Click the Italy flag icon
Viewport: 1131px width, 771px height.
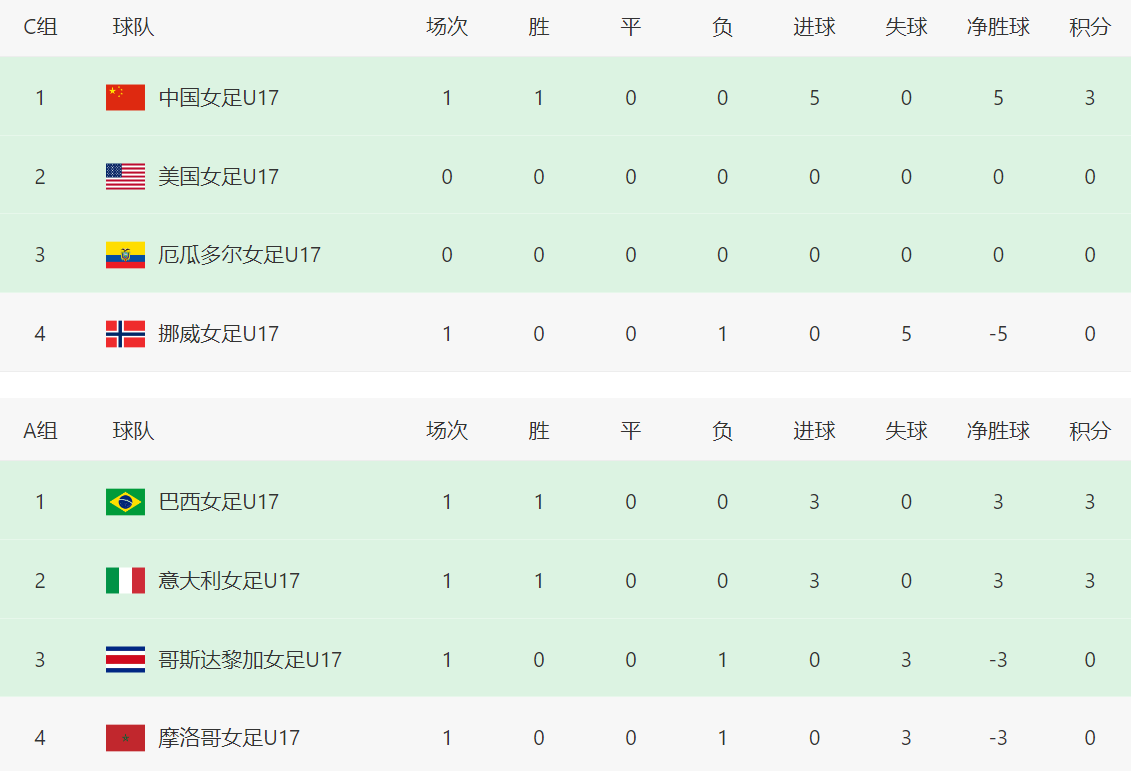125,581
